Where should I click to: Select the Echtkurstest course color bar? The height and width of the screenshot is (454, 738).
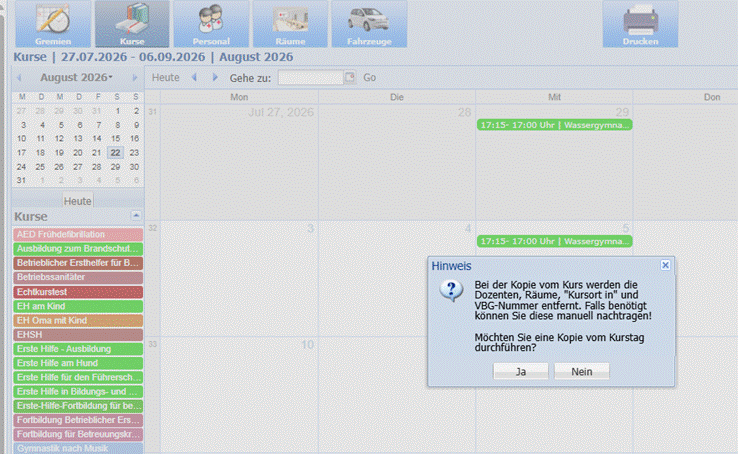pos(78,292)
